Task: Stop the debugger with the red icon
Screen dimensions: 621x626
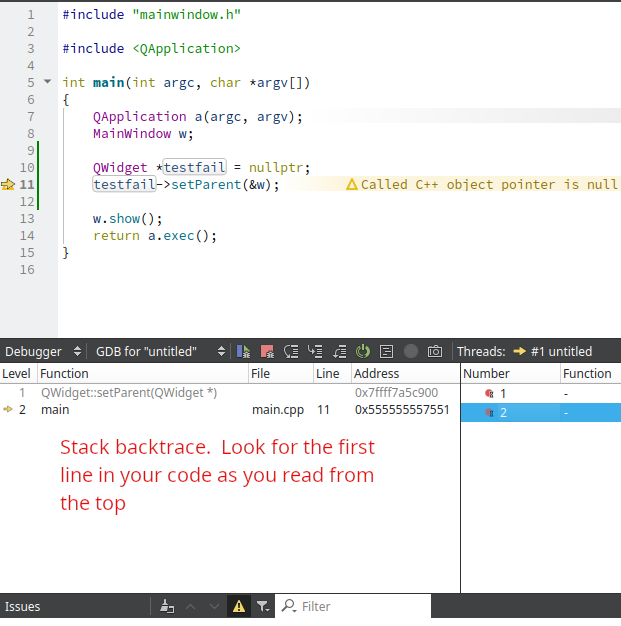Action: coord(267,352)
